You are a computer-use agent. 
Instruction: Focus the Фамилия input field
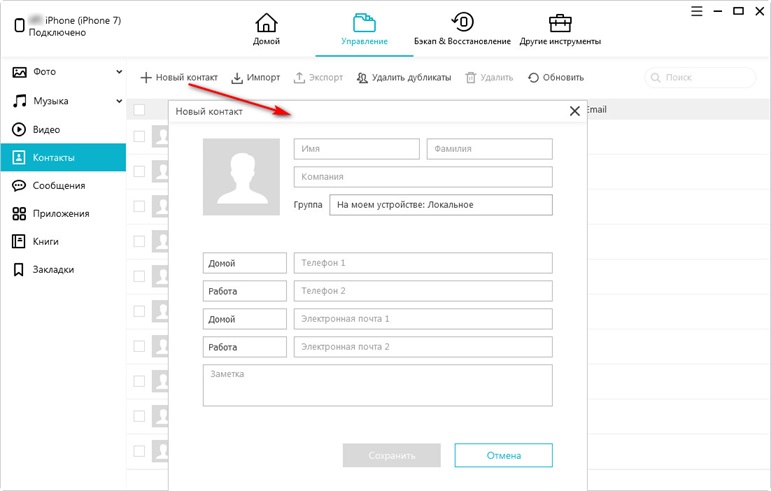click(x=489, y=149)
